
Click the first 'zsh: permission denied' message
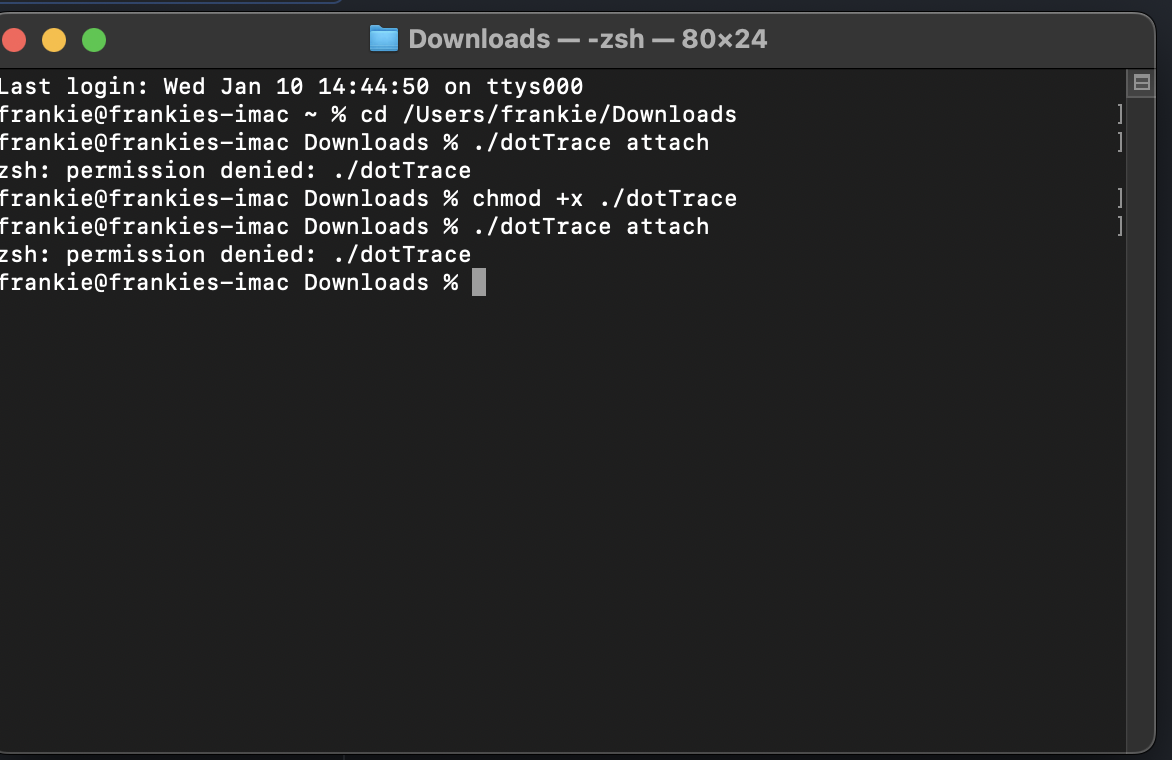(235, 171)
